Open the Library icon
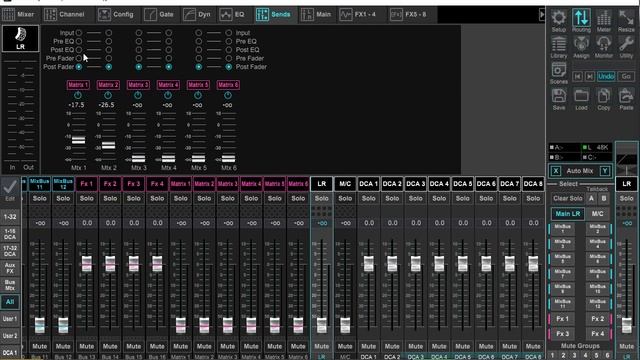640x360 pixels. 559,44
